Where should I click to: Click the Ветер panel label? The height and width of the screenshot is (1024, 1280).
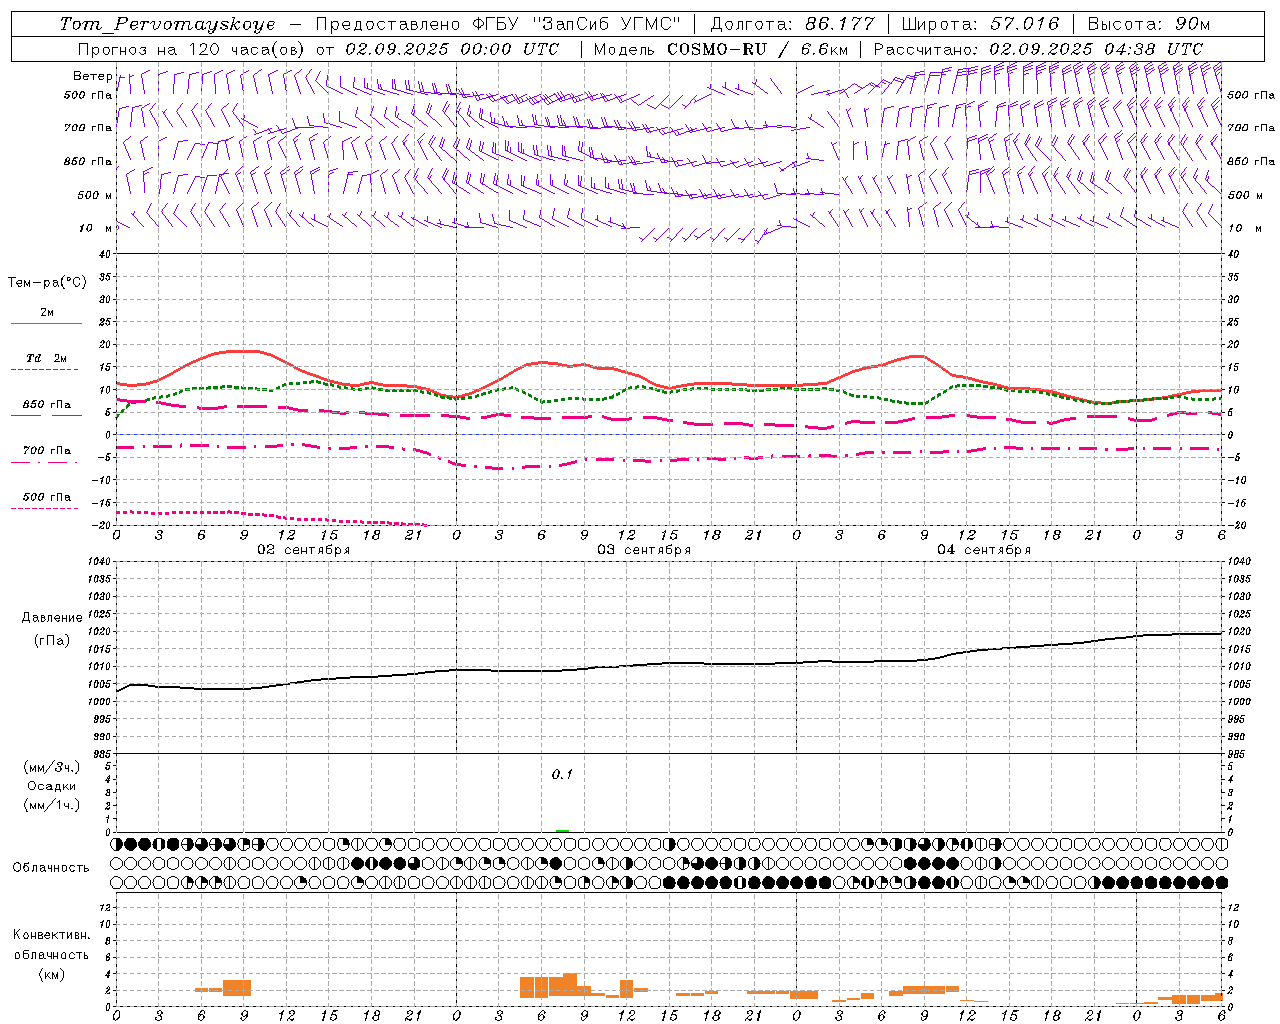pos(92,76)
